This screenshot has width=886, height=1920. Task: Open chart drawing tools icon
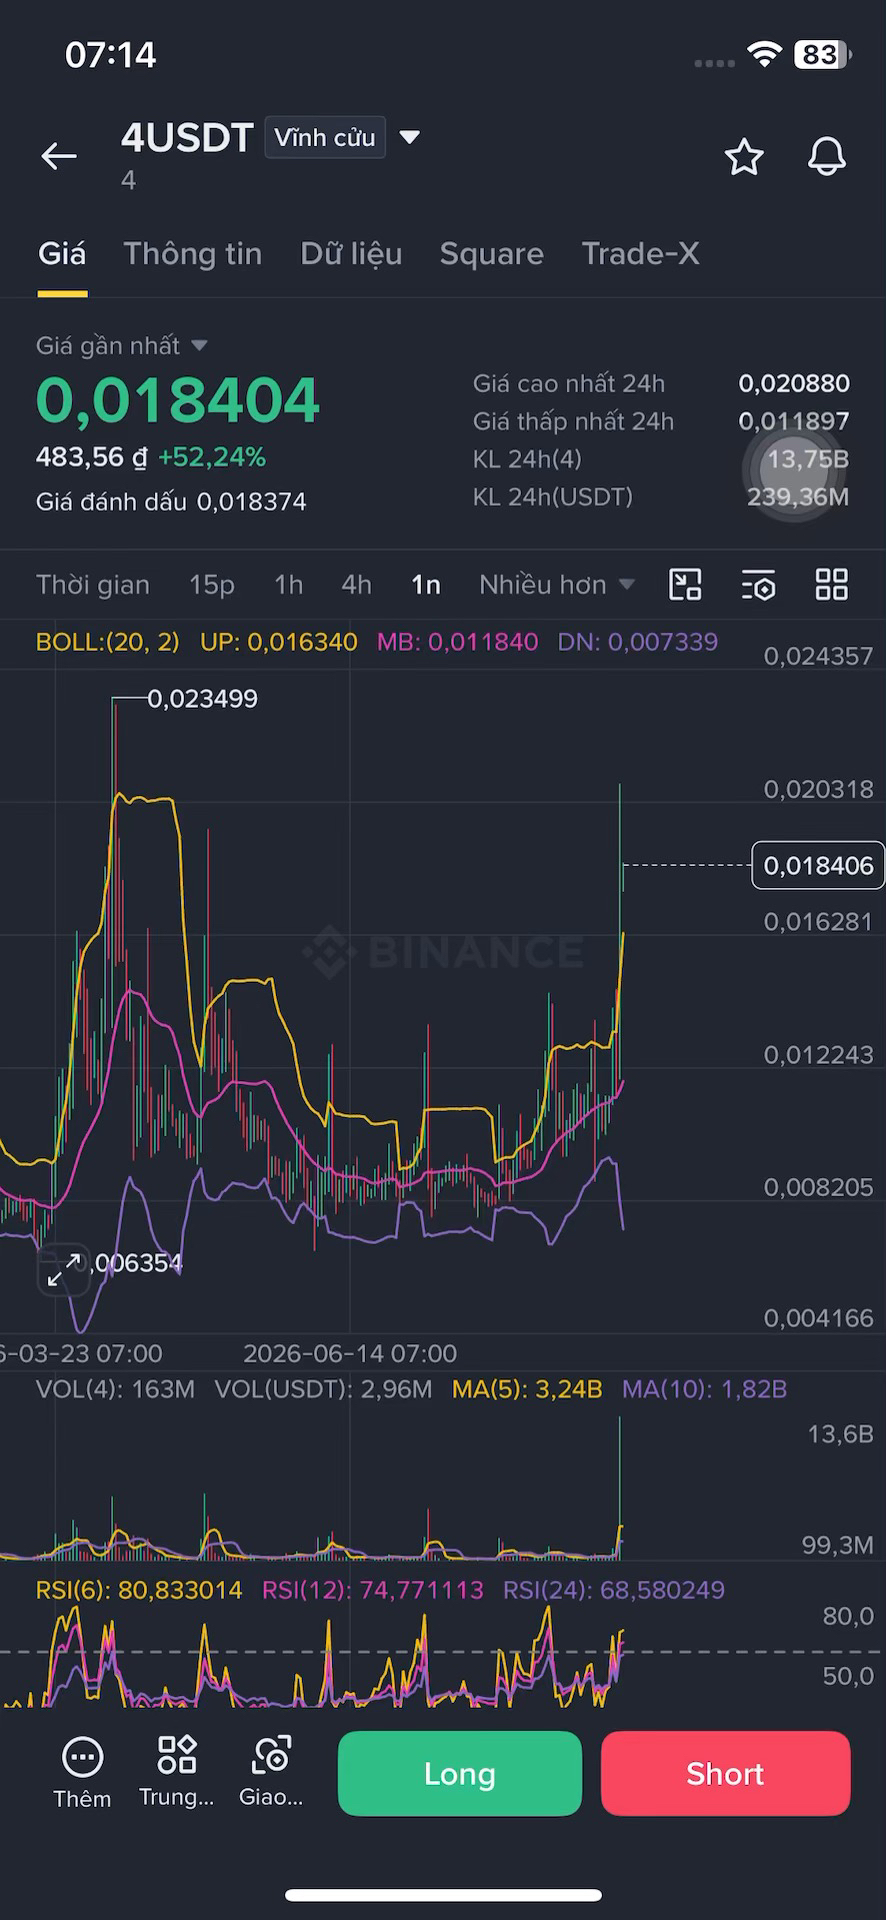685,585
